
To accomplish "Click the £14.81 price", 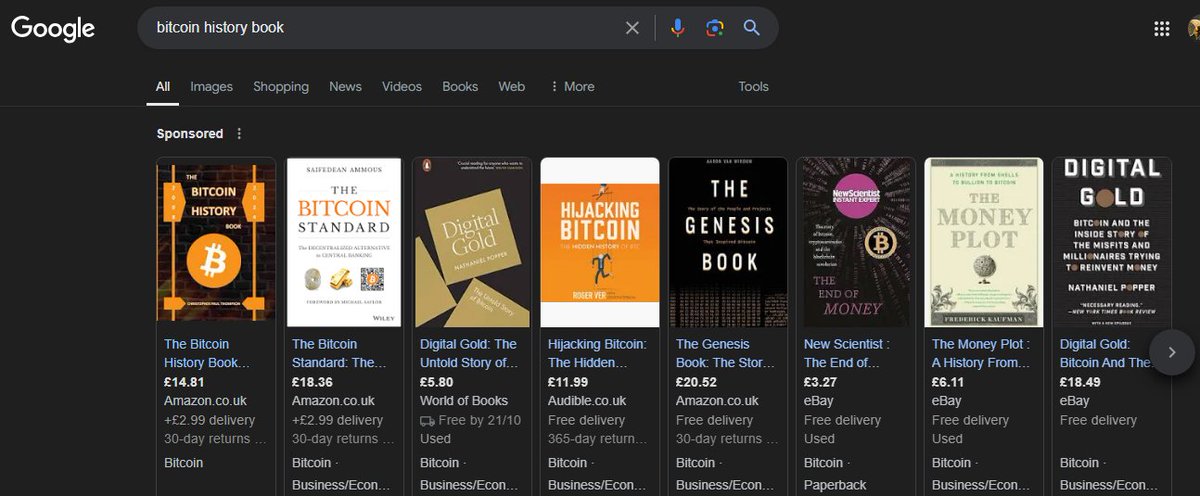I will (x=184, y=382).
